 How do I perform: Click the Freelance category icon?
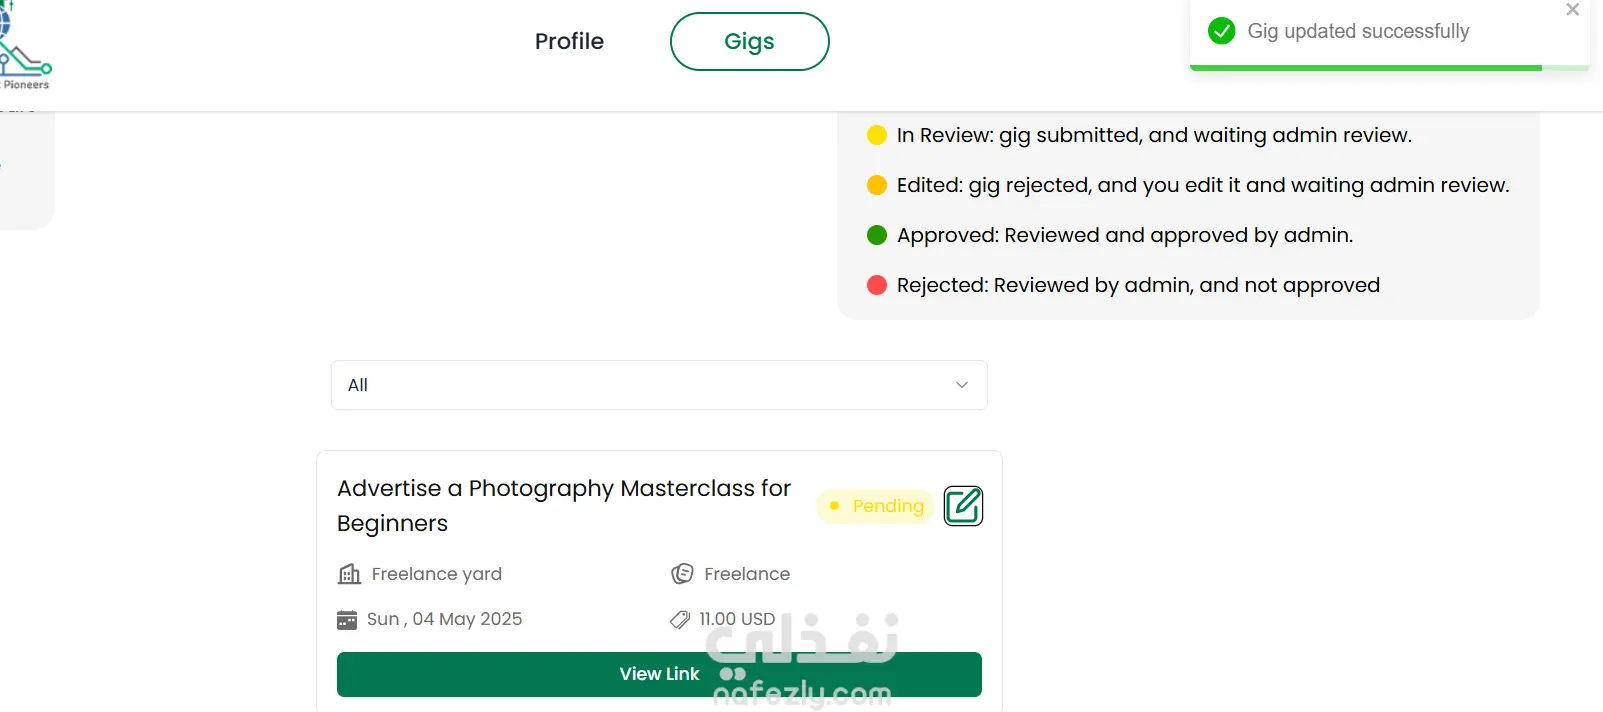682,574
